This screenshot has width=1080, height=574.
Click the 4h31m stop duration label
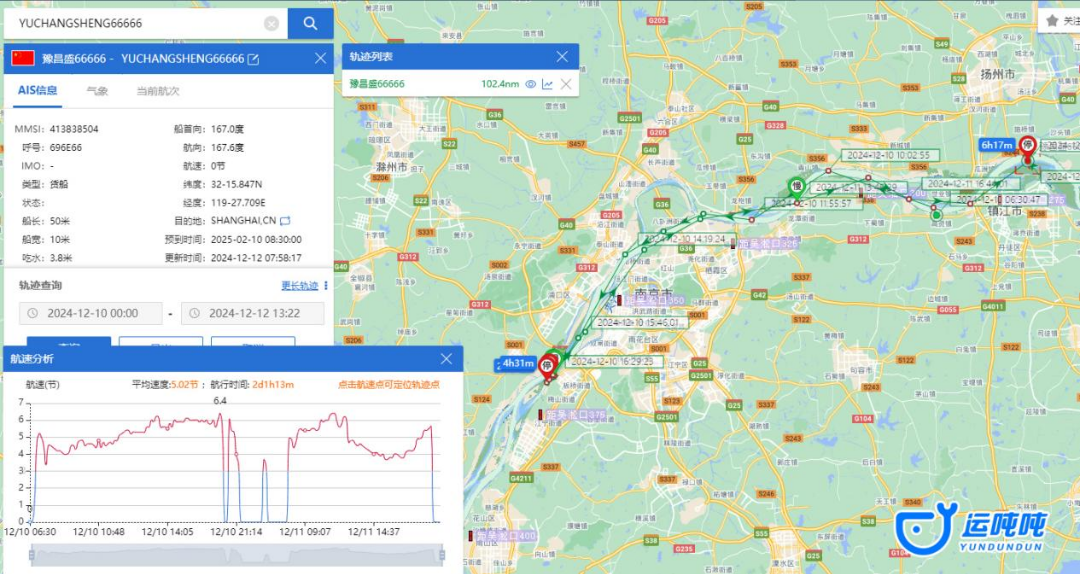[517, 363]
